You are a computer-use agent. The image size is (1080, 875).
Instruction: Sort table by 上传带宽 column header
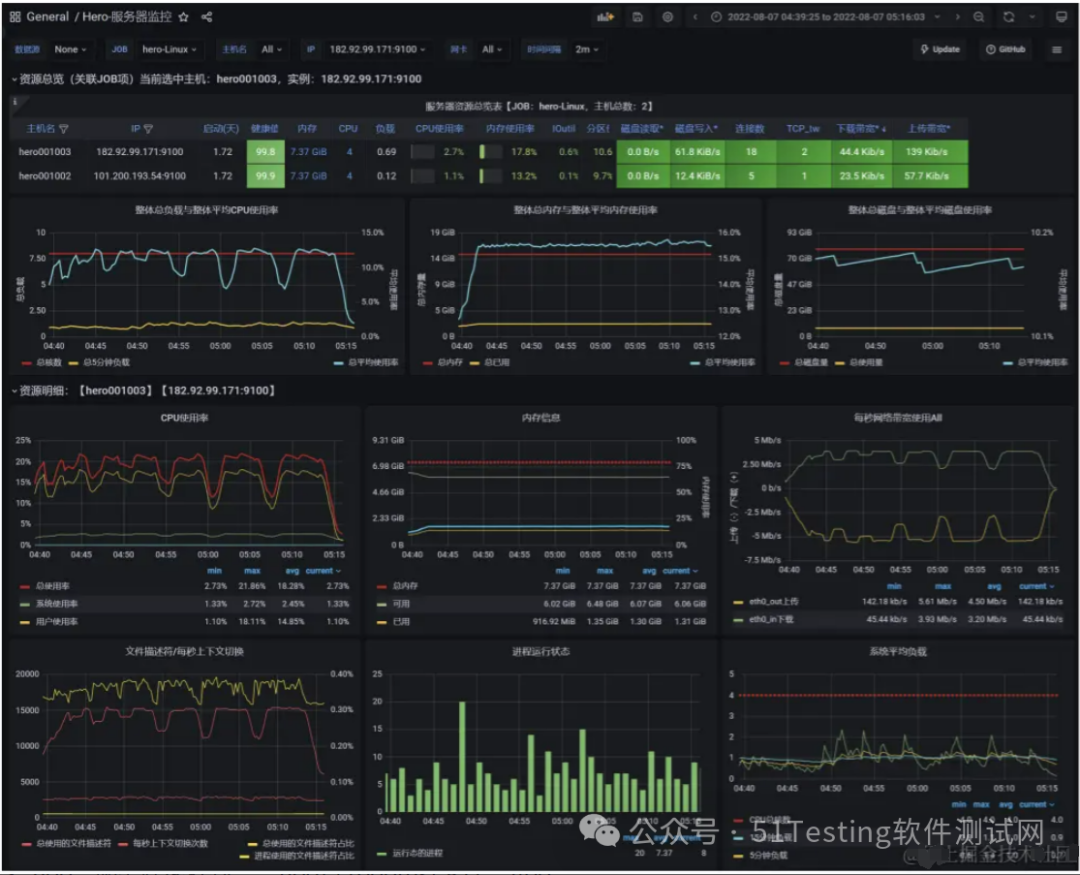928,129
